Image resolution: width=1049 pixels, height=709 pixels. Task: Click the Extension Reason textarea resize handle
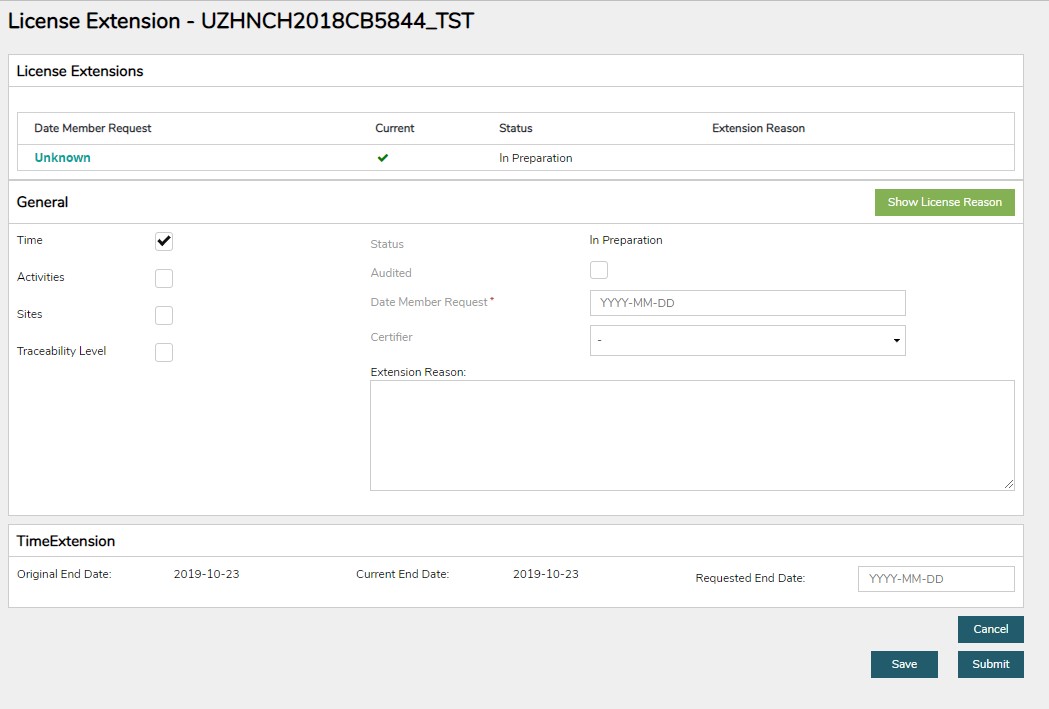click(x=1008, y=484)
